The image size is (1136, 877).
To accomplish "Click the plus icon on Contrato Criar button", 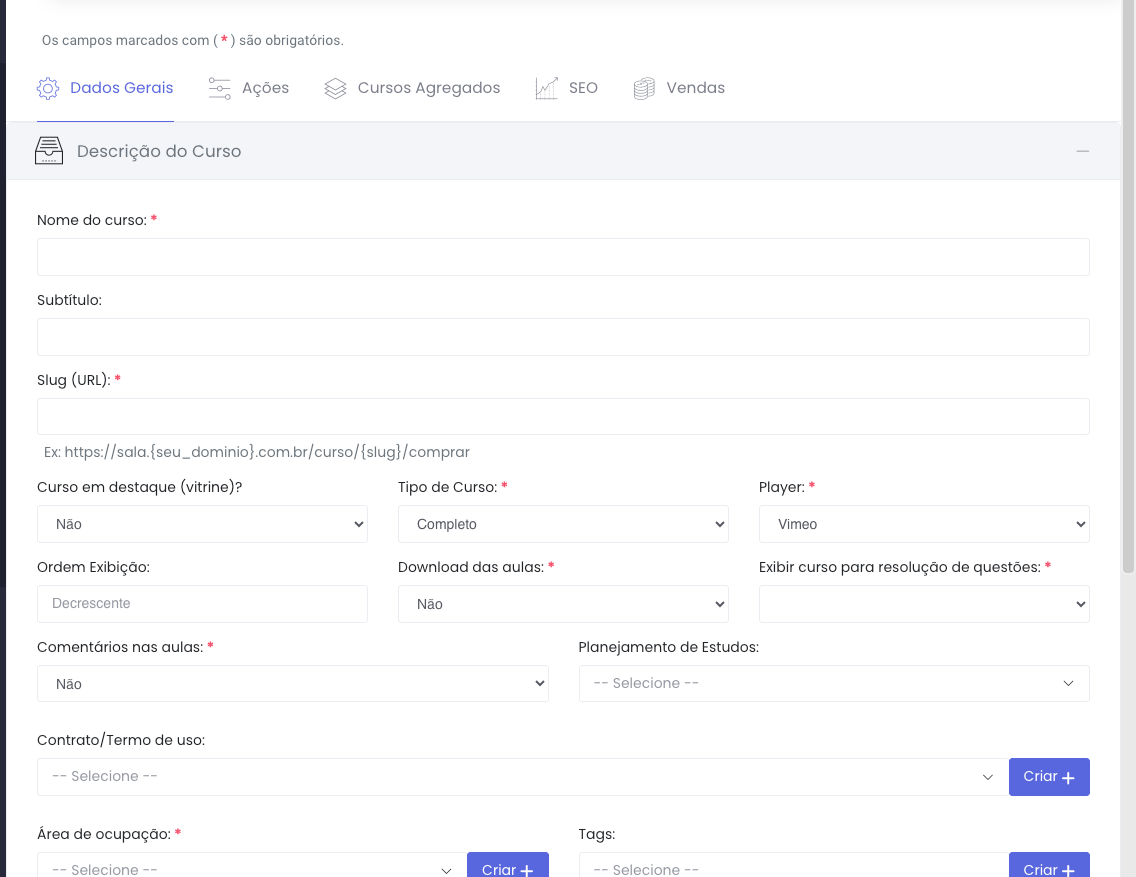I will coord(1068,778).
